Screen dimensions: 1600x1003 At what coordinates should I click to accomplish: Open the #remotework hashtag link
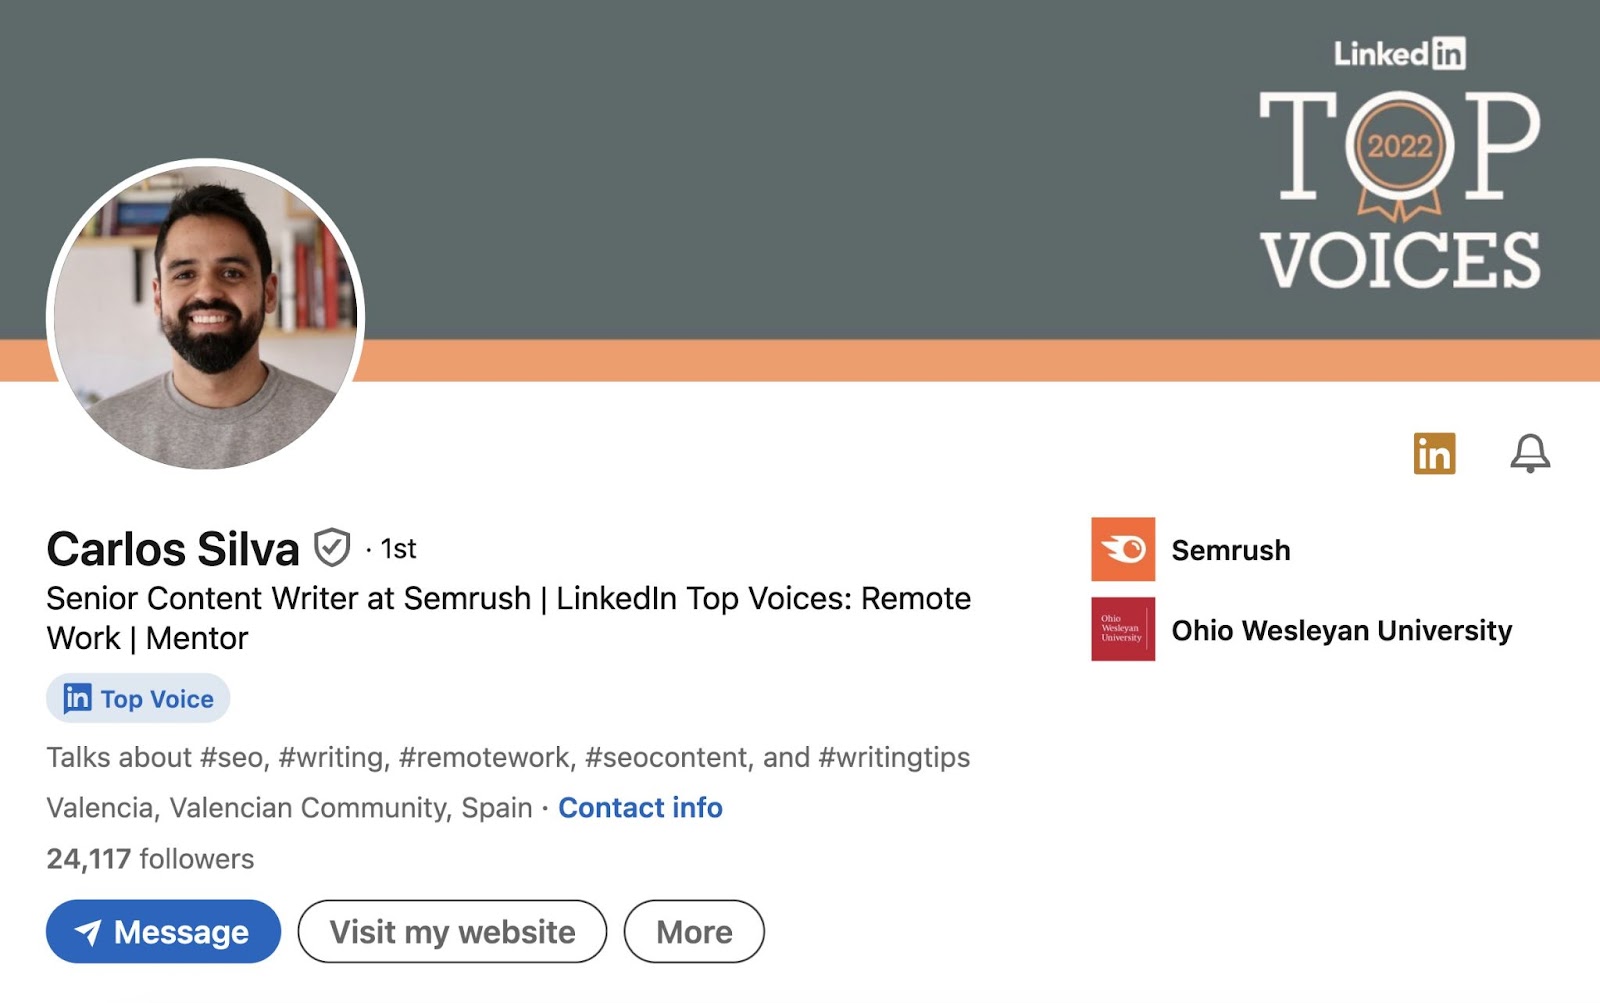pos(485,757)
